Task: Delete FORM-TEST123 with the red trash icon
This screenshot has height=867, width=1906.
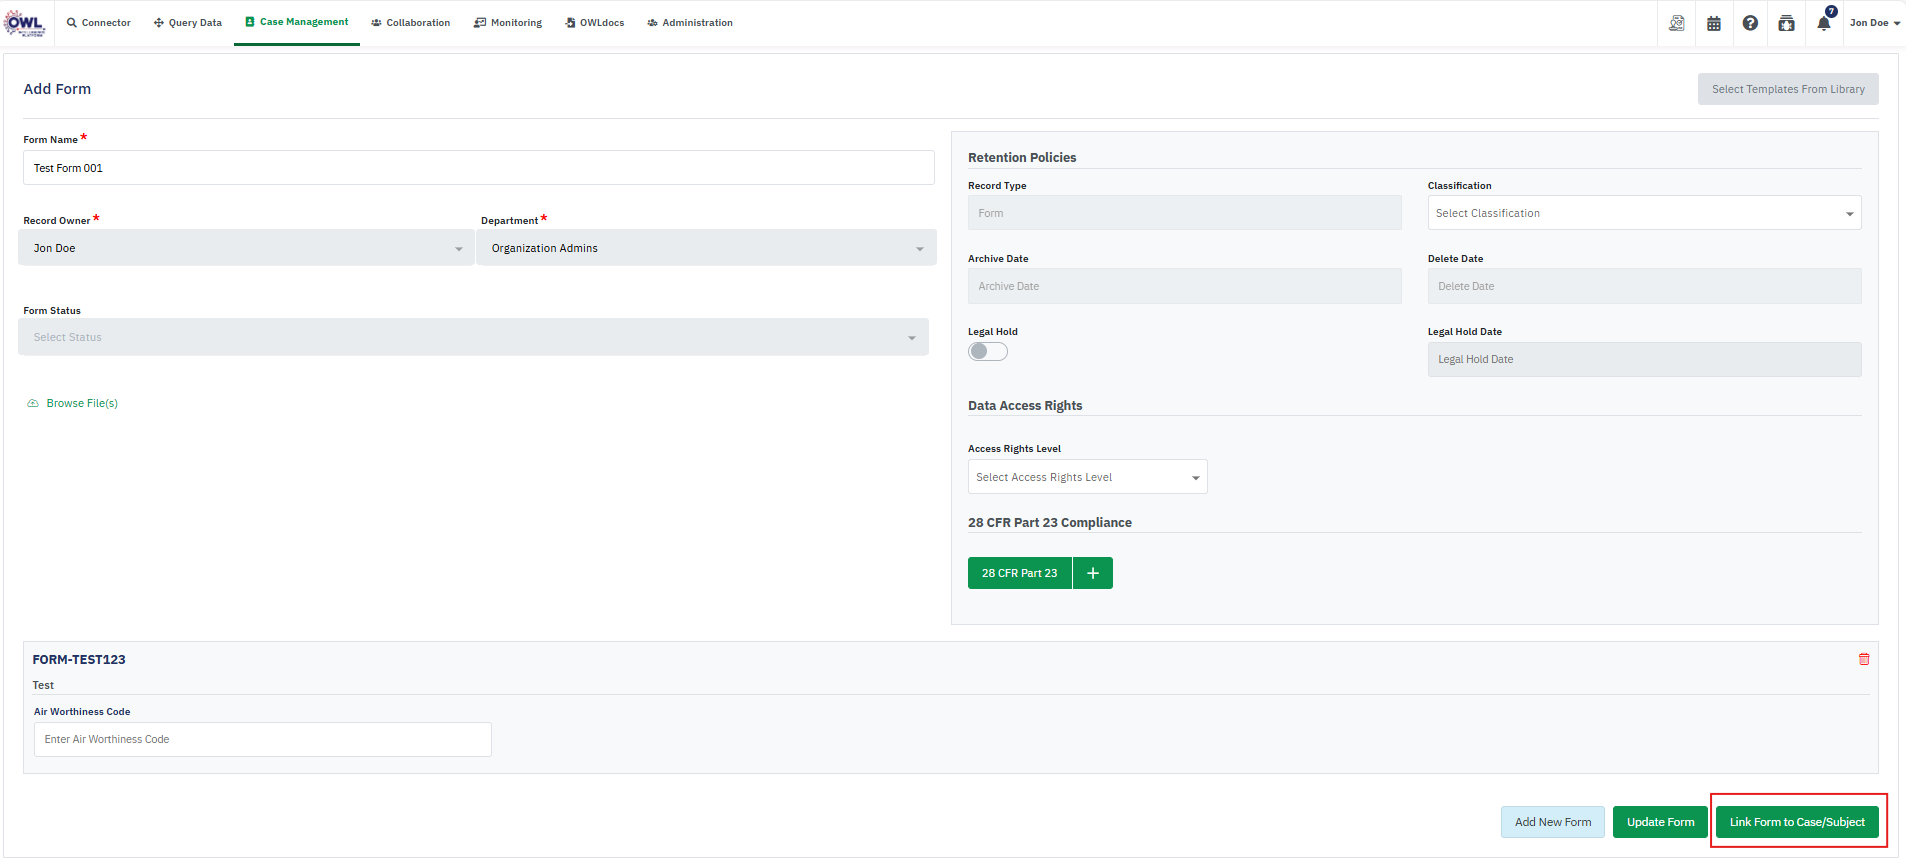Action: [1864, 659]
